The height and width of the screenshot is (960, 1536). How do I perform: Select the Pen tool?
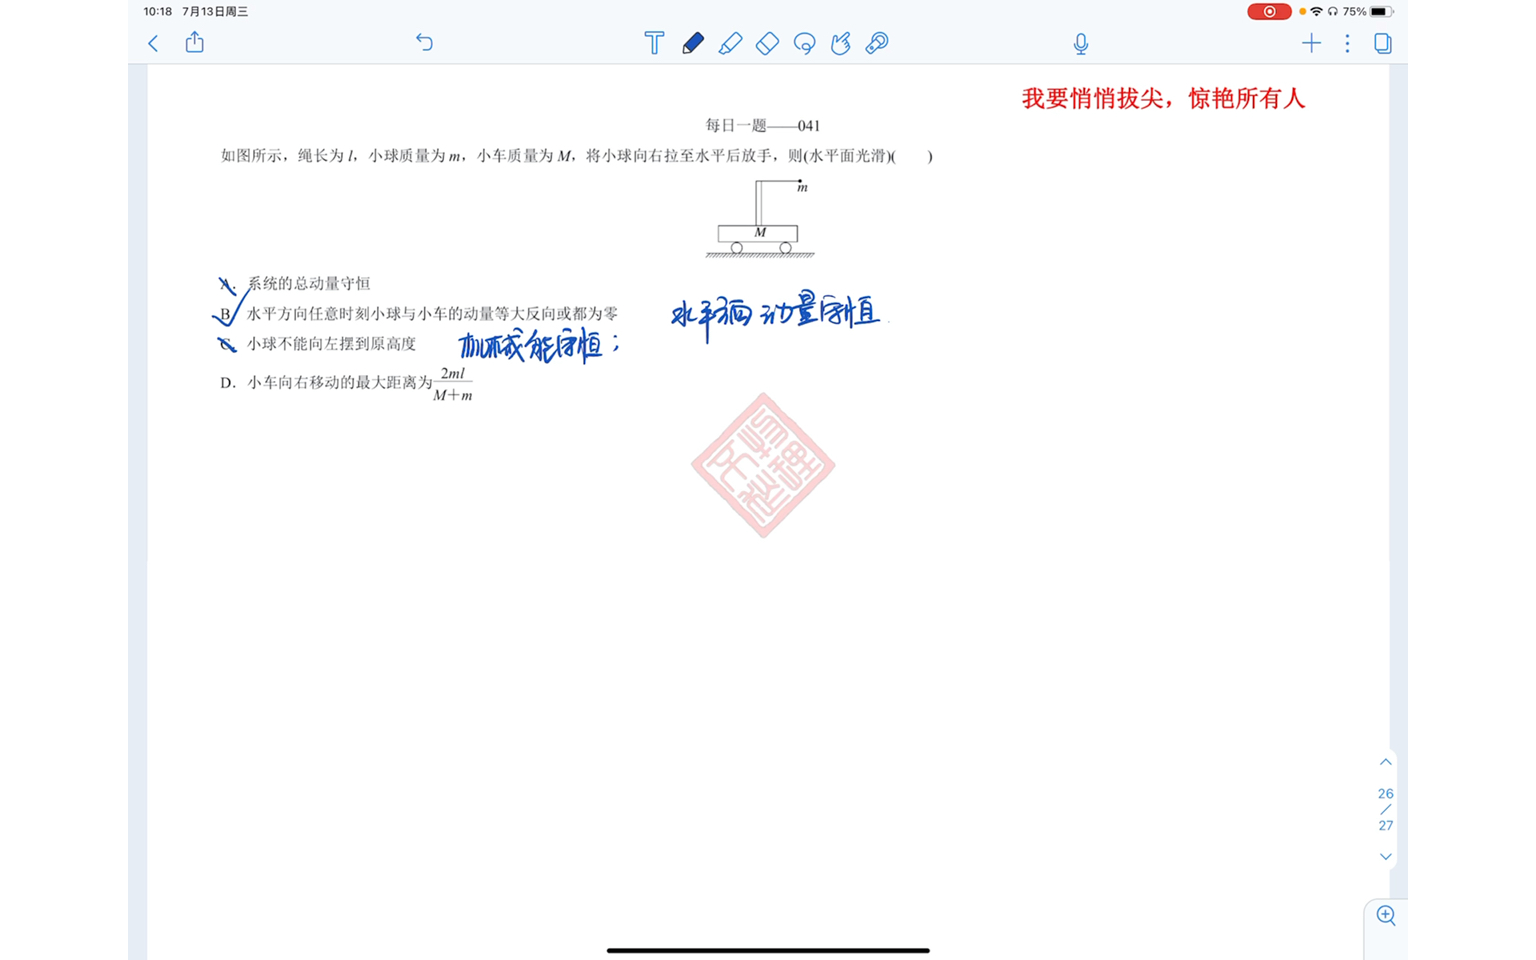click(x=693, y=43)
